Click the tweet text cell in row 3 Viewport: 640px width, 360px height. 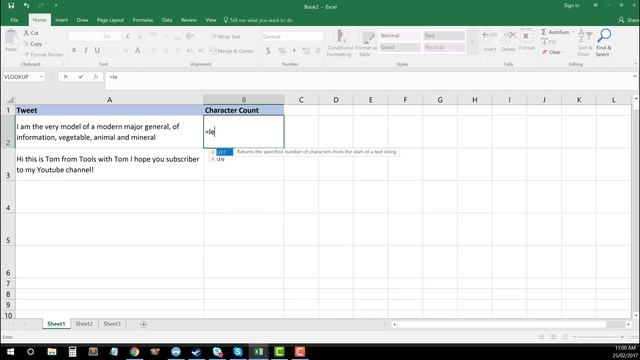[x=109, y=164]
